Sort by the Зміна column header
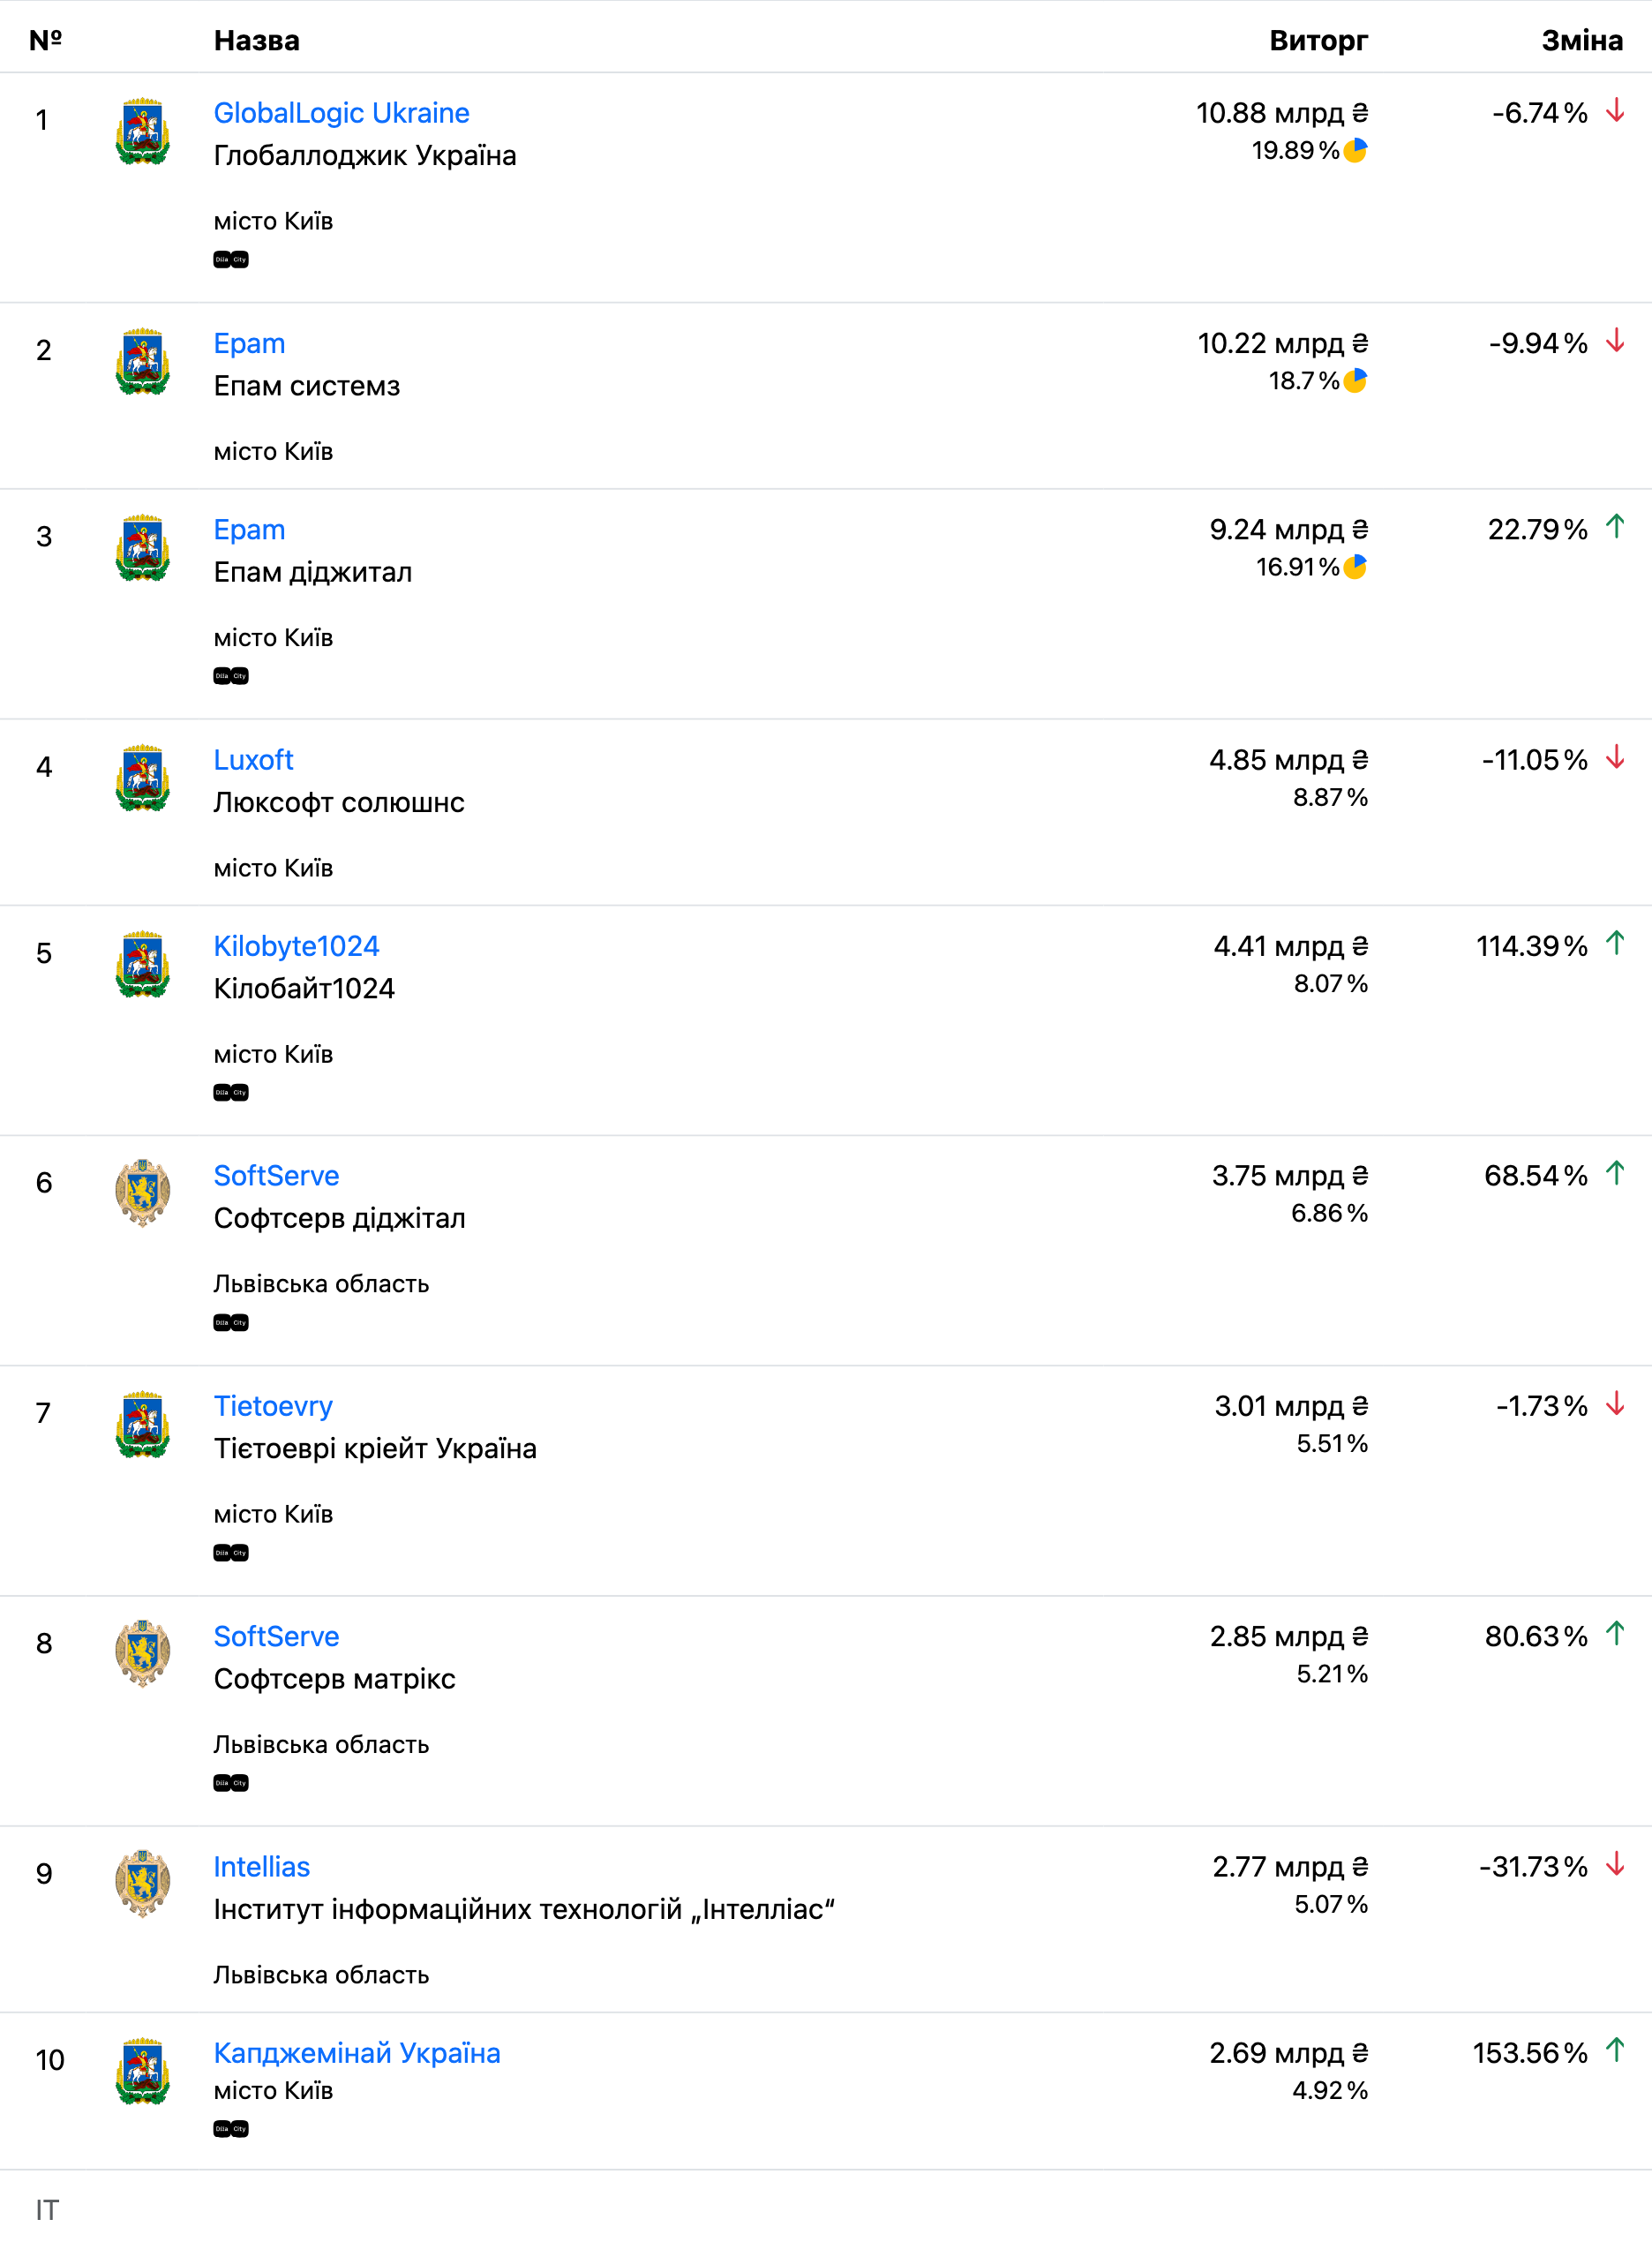 [x=1581, y=41]
